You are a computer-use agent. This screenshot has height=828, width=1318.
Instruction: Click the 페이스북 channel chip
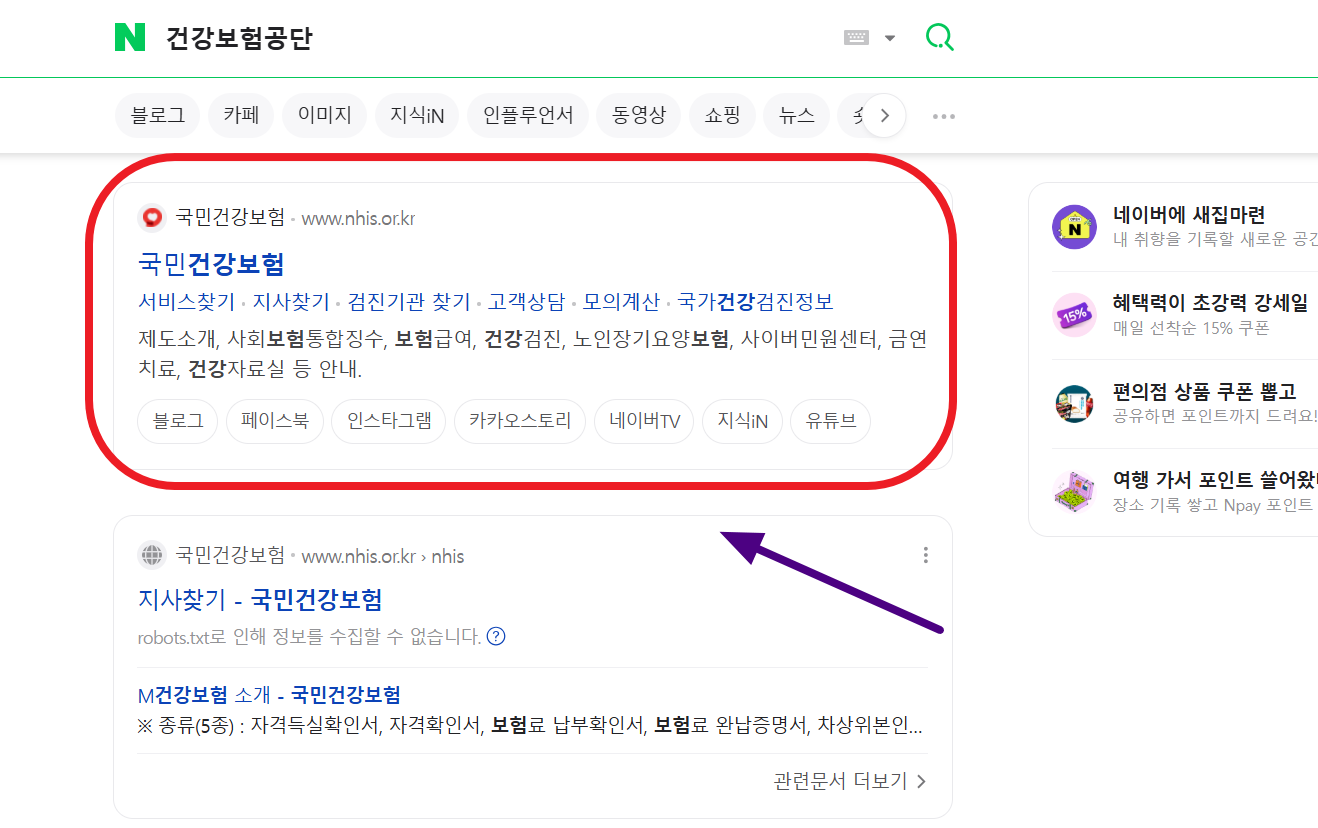(x=275, y=421)
